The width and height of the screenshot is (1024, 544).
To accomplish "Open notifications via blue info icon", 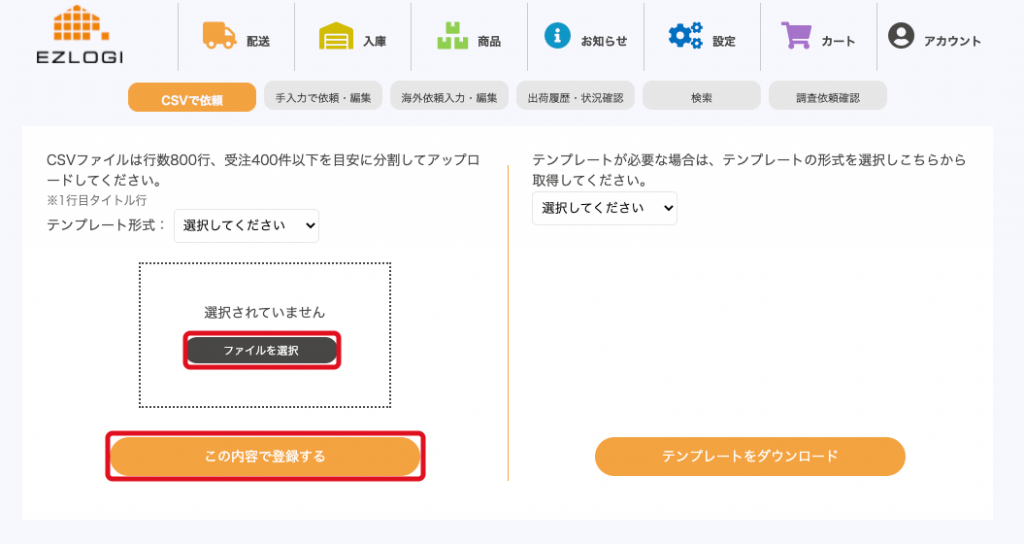I will point(557,35).
